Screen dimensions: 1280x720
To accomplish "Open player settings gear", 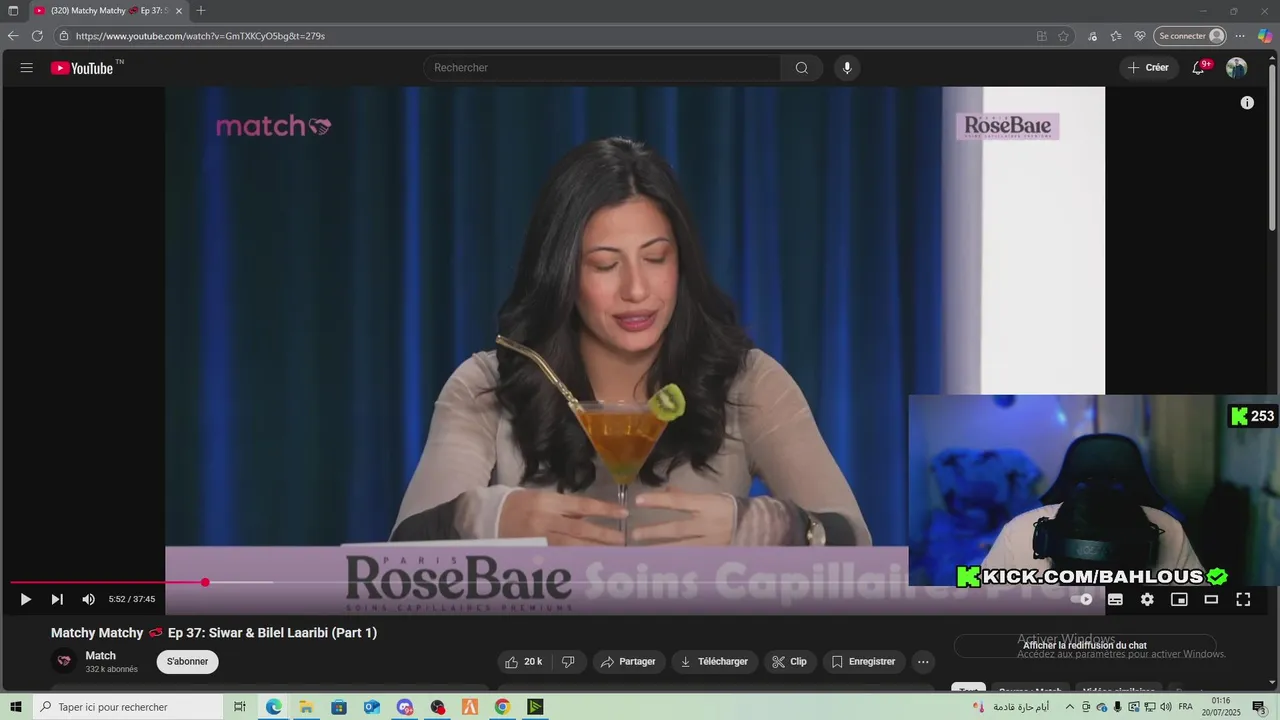I will 1147,599.
